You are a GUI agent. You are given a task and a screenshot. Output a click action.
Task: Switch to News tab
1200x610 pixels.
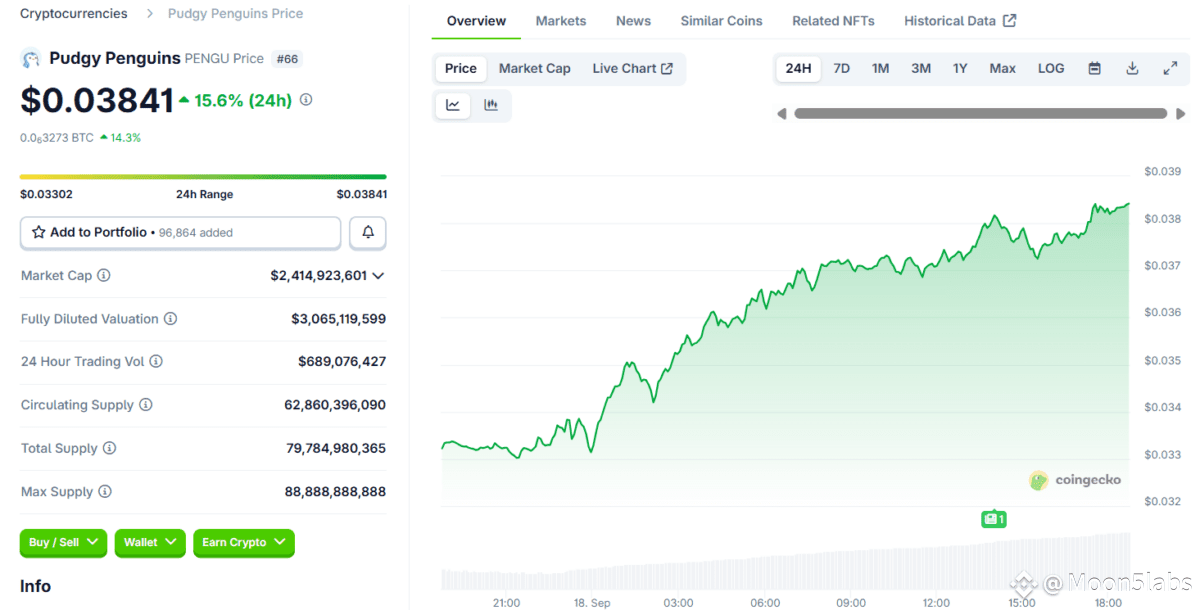633,21
